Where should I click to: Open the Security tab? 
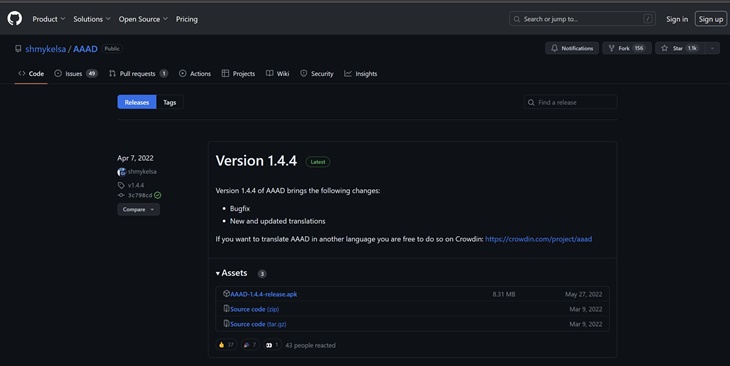click(x=317, y=74)
